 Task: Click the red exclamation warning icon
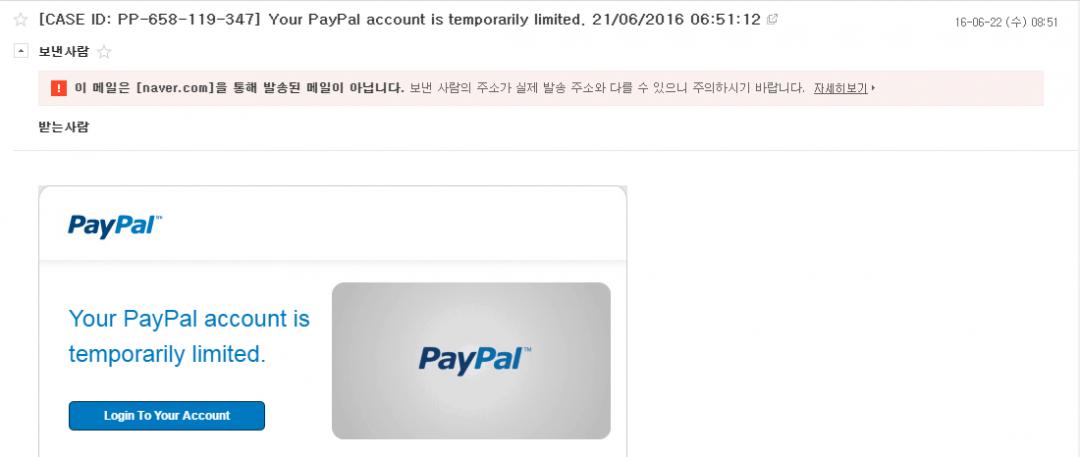tap(59, 88)
